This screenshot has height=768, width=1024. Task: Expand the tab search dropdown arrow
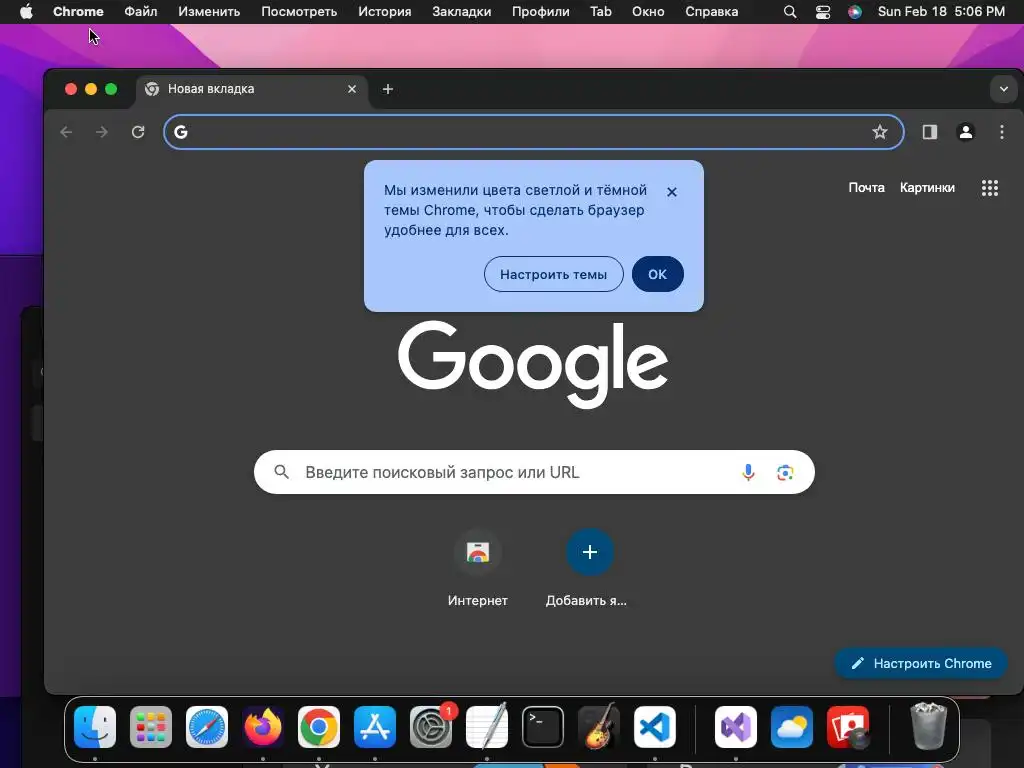pyautogui.click(x=1004, y=89)
